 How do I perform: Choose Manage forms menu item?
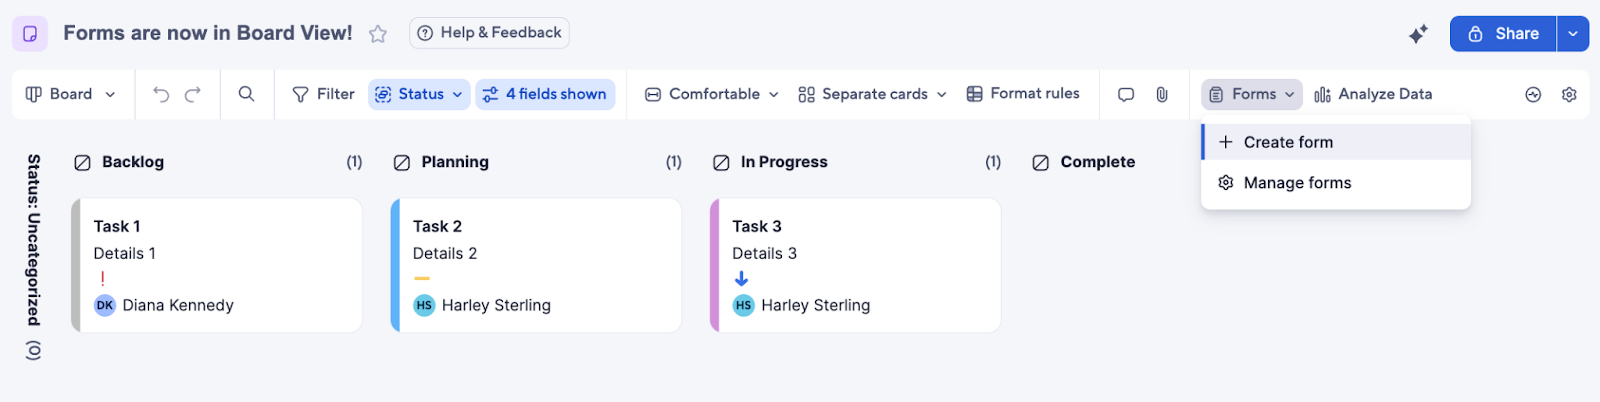pyautogui.click(x=1297, y=183)
